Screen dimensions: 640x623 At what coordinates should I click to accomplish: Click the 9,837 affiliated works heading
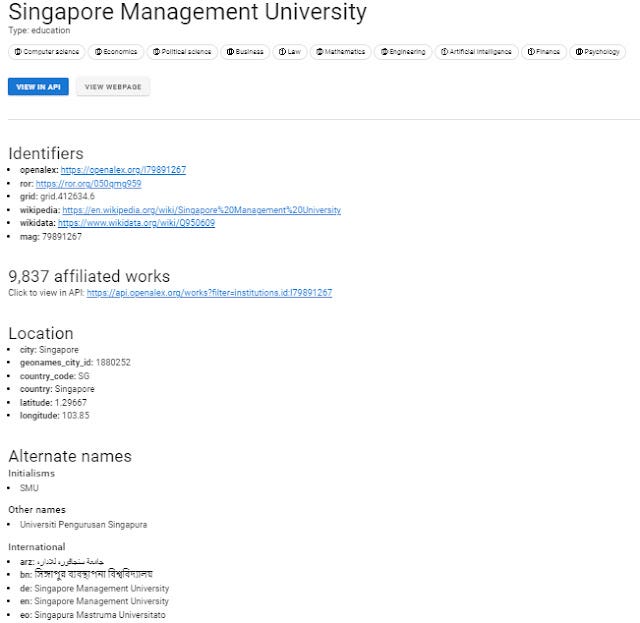[x=89, y=276]
